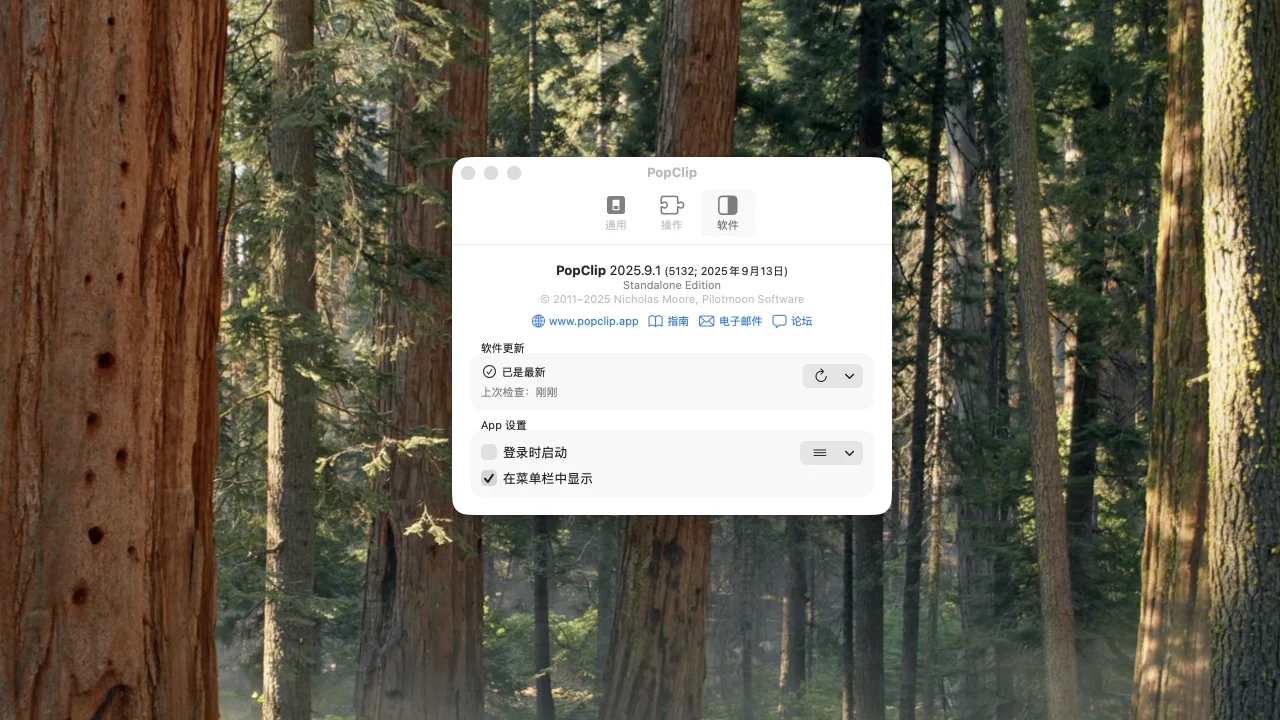Click the PopClip window title bar
The image size is (1280, 720).
[672, 173]
